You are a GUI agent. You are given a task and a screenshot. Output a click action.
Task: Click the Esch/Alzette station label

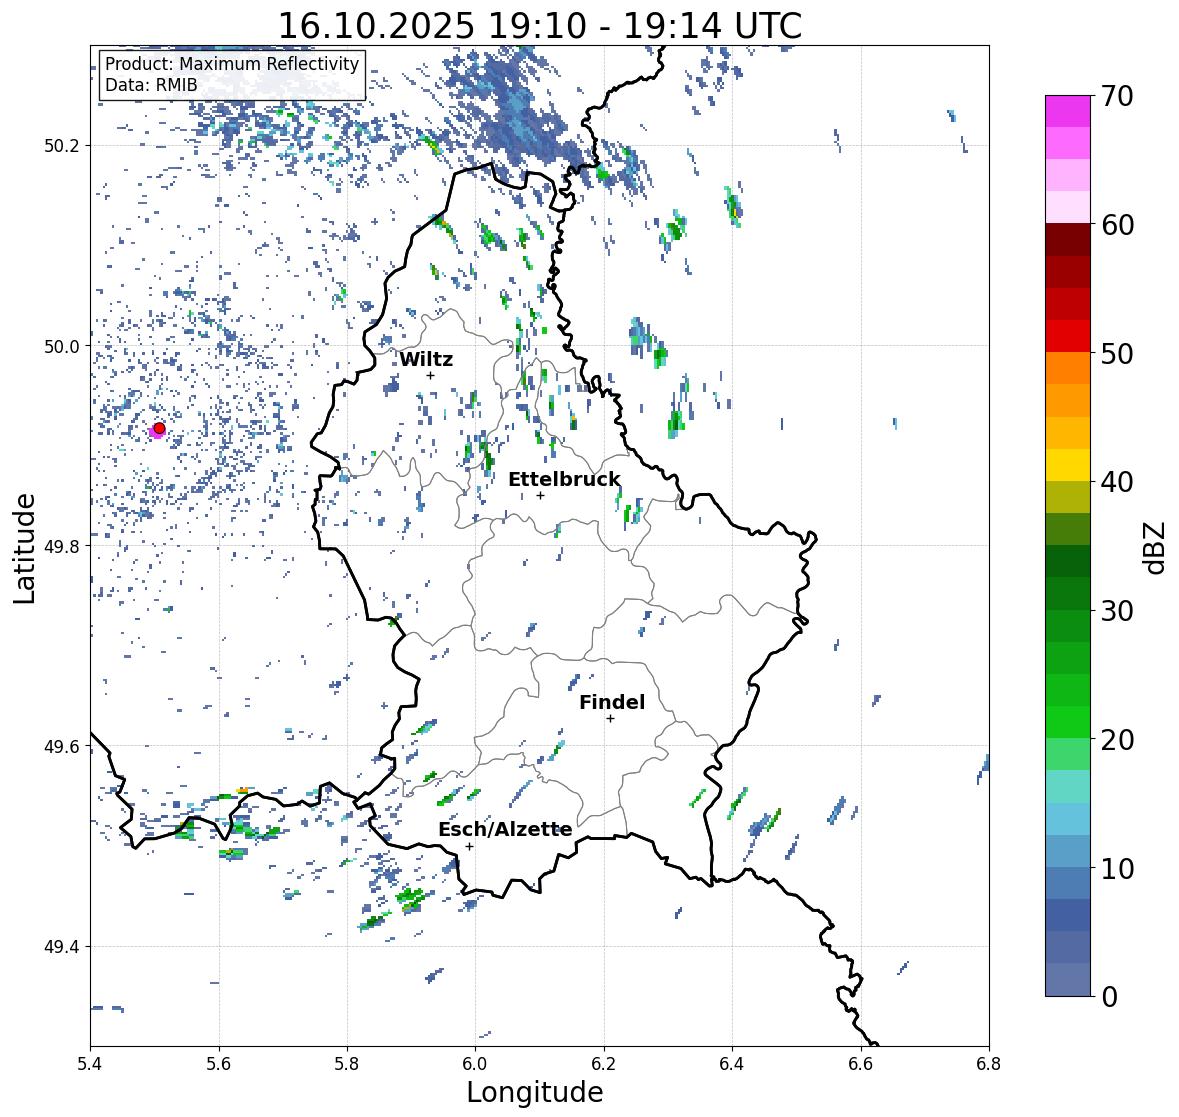click(505, 829)
